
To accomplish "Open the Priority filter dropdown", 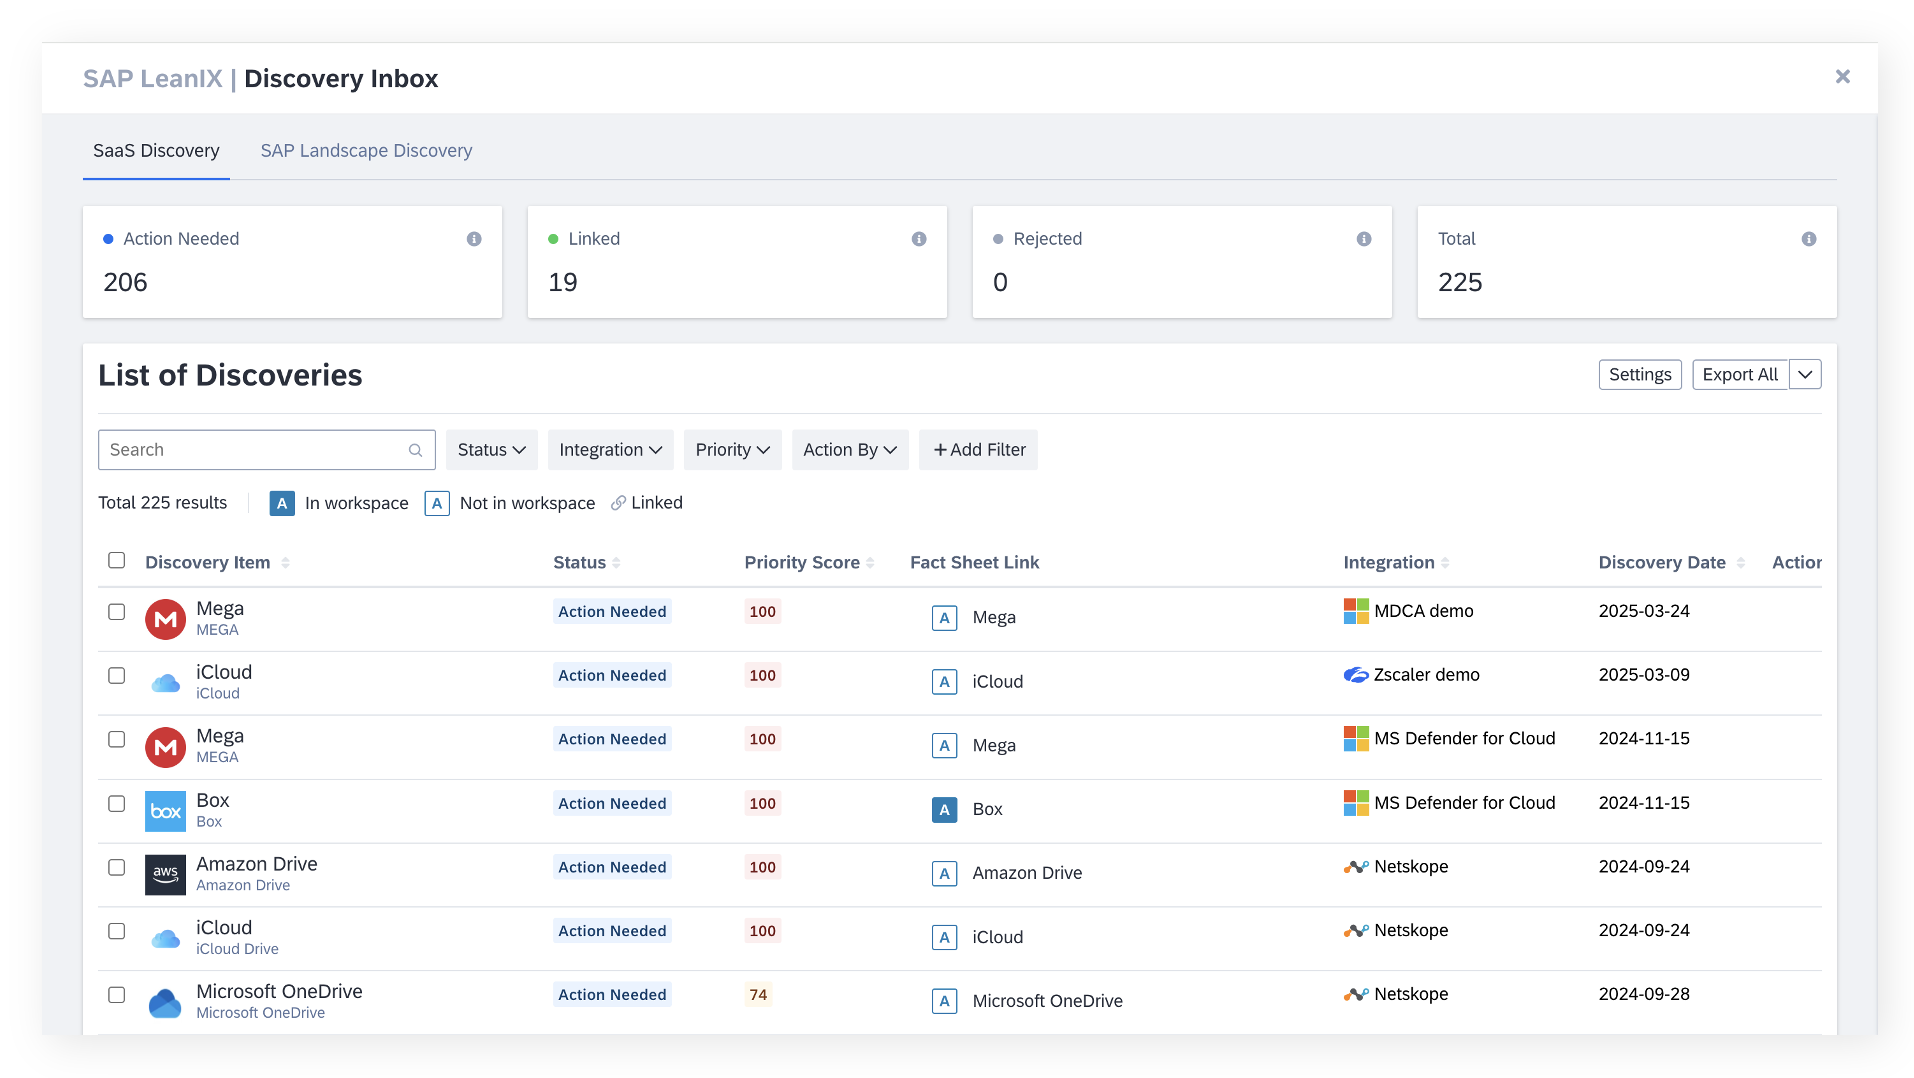I will [733, 450].
